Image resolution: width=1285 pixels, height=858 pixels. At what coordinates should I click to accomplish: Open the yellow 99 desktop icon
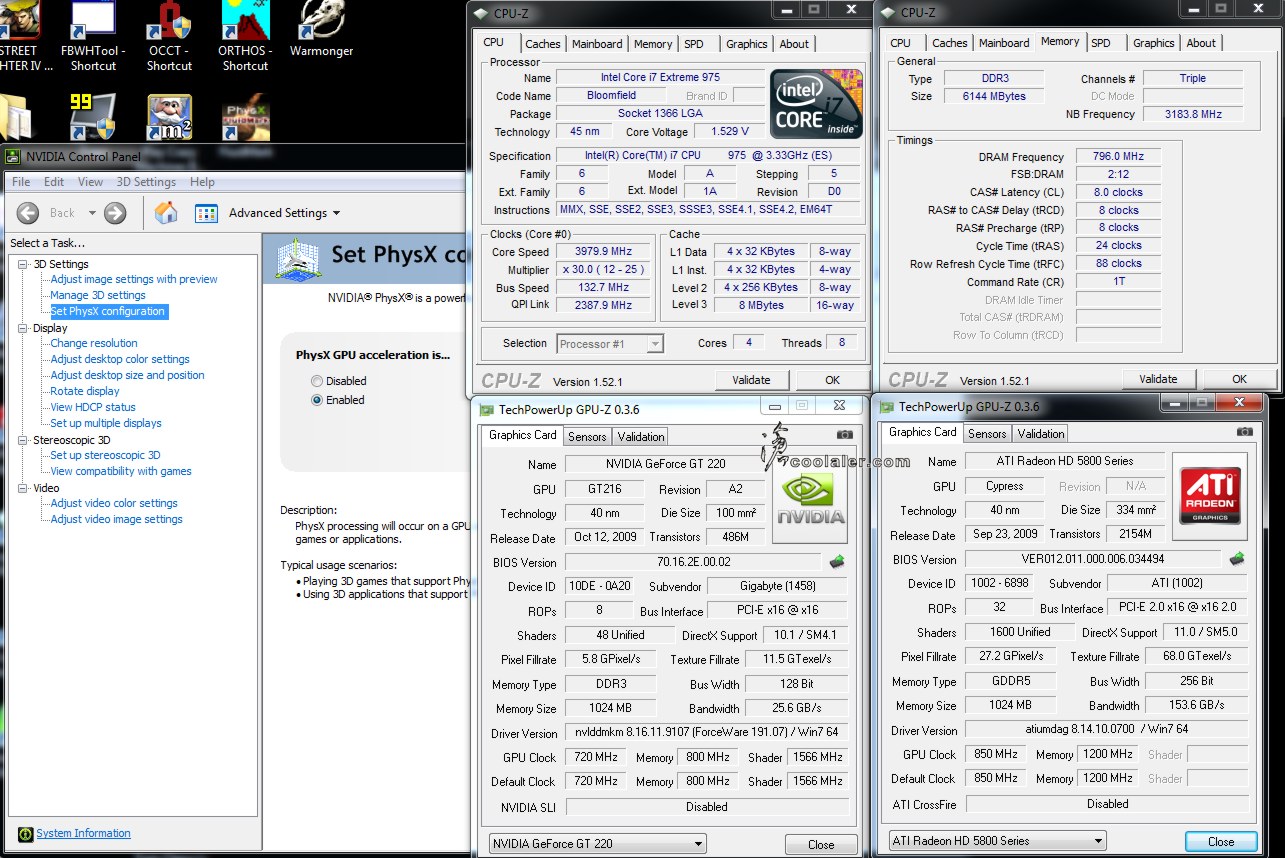93,118
